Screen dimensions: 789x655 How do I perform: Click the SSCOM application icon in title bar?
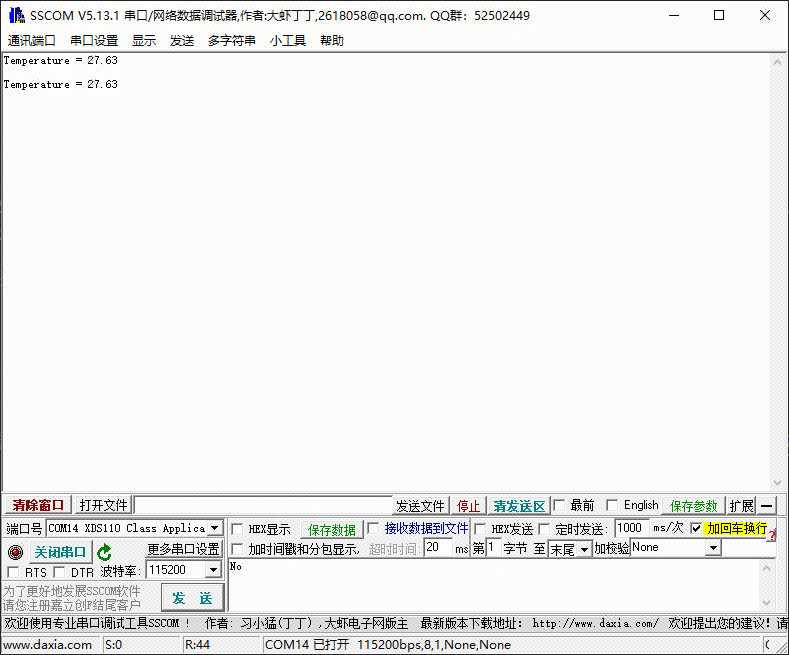click(17, 15)
